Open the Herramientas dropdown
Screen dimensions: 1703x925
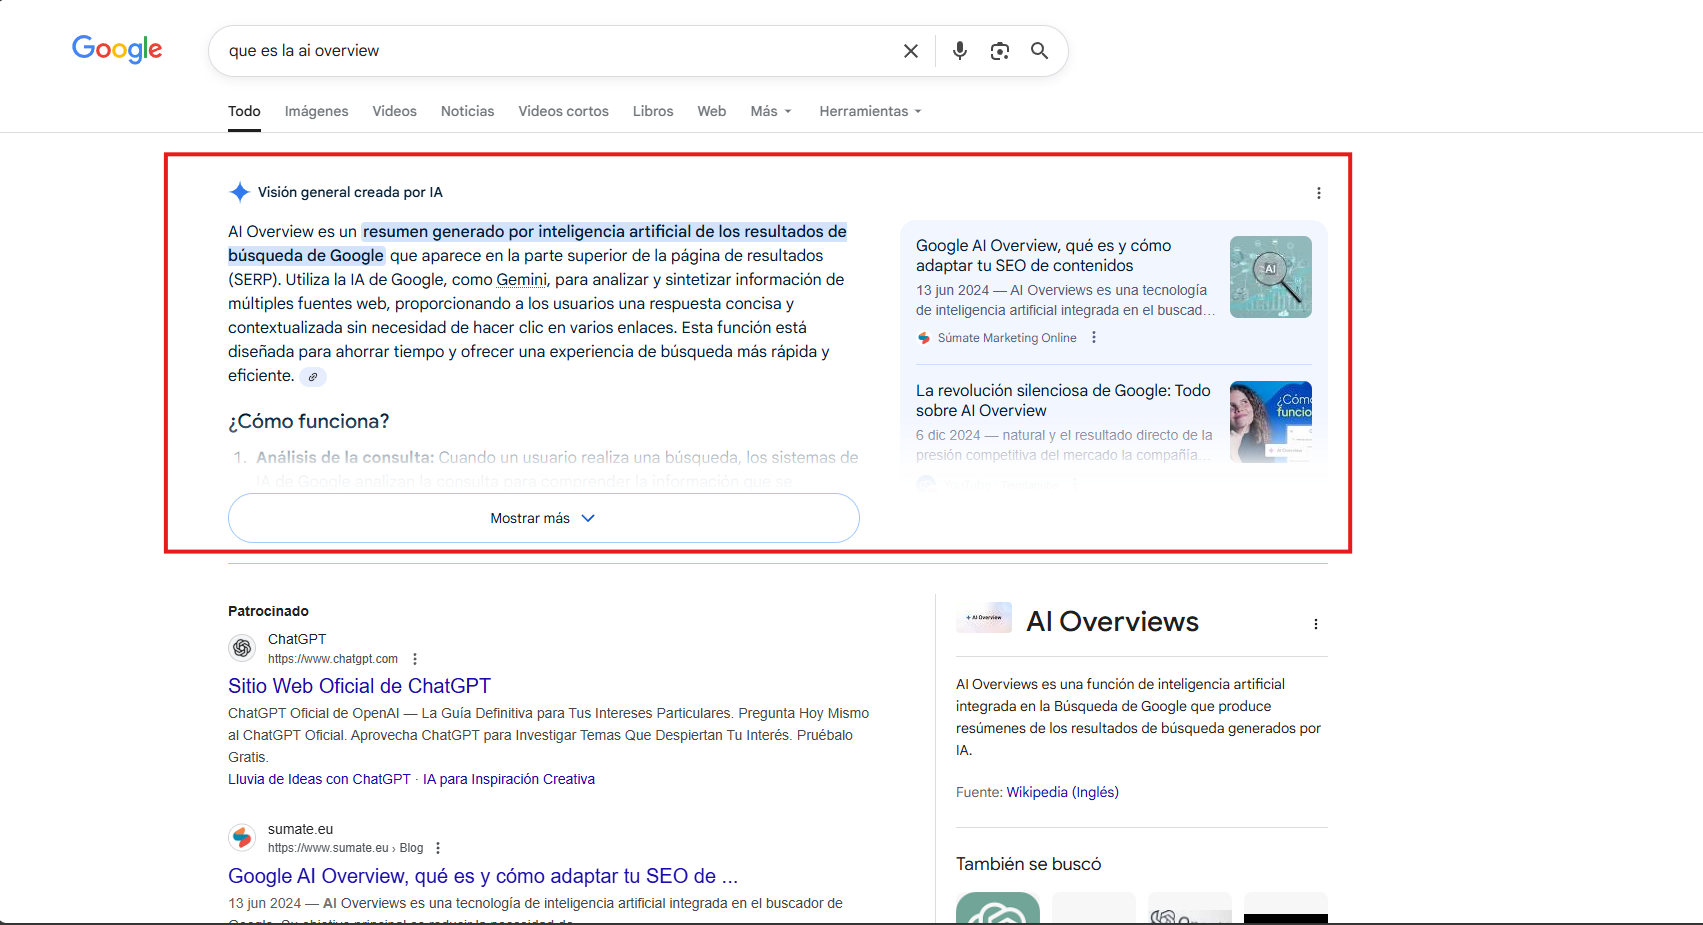pyautogui.click(x=870, y=111)
